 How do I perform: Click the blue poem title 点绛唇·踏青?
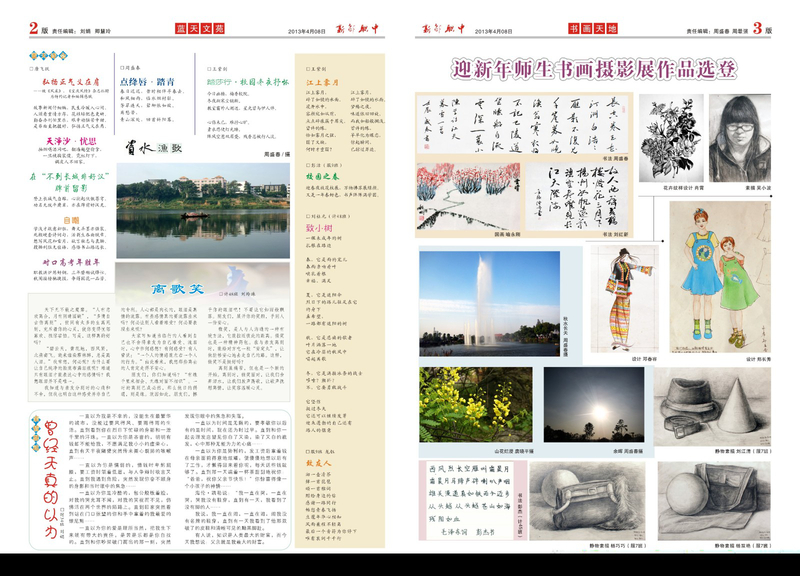click(x=147, y=82)
